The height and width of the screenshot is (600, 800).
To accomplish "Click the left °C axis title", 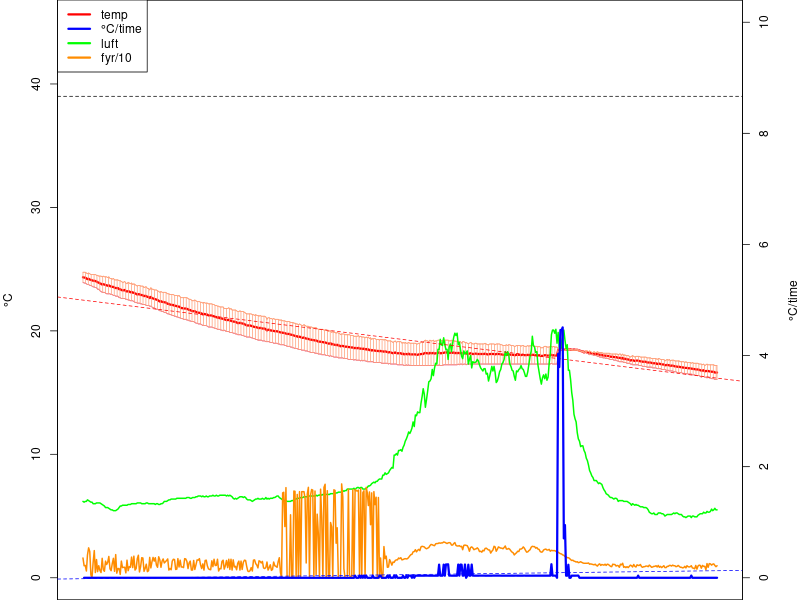I will 7,300.
